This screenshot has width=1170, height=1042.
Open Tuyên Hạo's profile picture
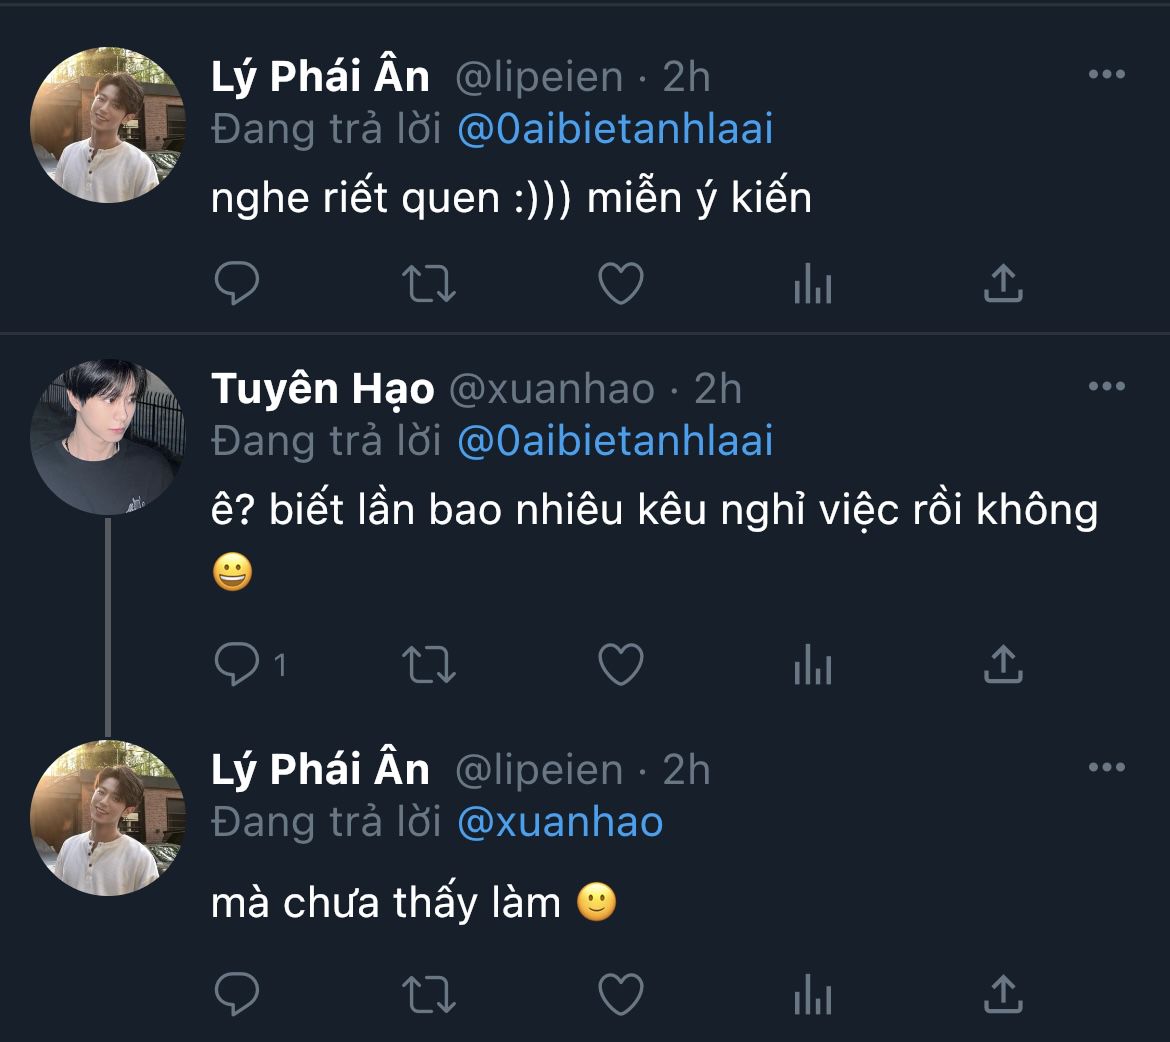point(108,437)
